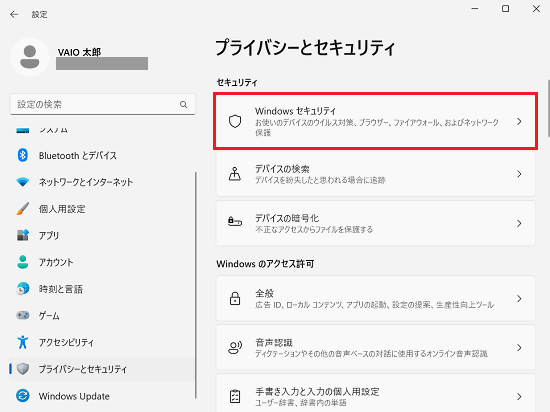Click the デバイスの検索 locator icon
The image size is (550, 412).
[x=235, y=174]
